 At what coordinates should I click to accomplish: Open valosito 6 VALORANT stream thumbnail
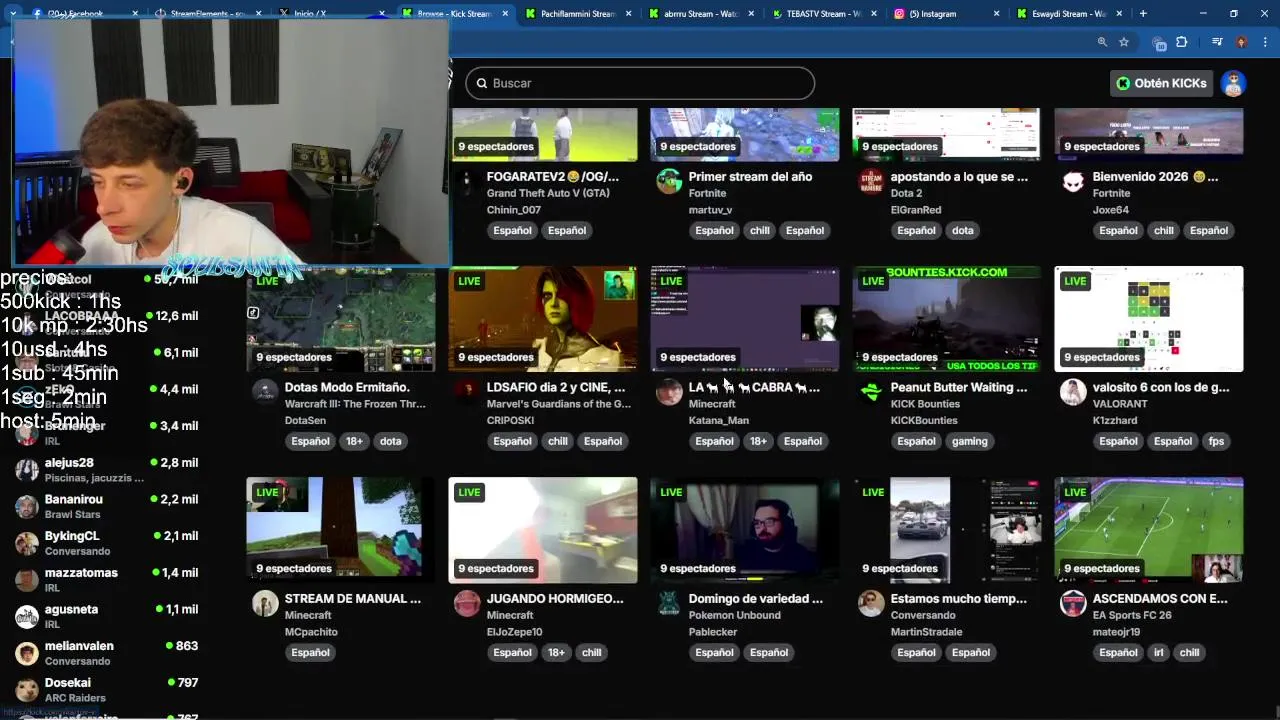click(1149, 319)
